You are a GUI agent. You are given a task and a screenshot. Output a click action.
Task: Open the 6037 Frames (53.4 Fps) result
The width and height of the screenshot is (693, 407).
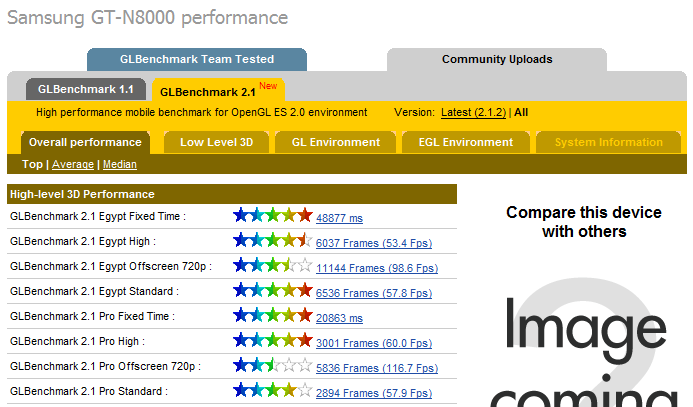374,243
